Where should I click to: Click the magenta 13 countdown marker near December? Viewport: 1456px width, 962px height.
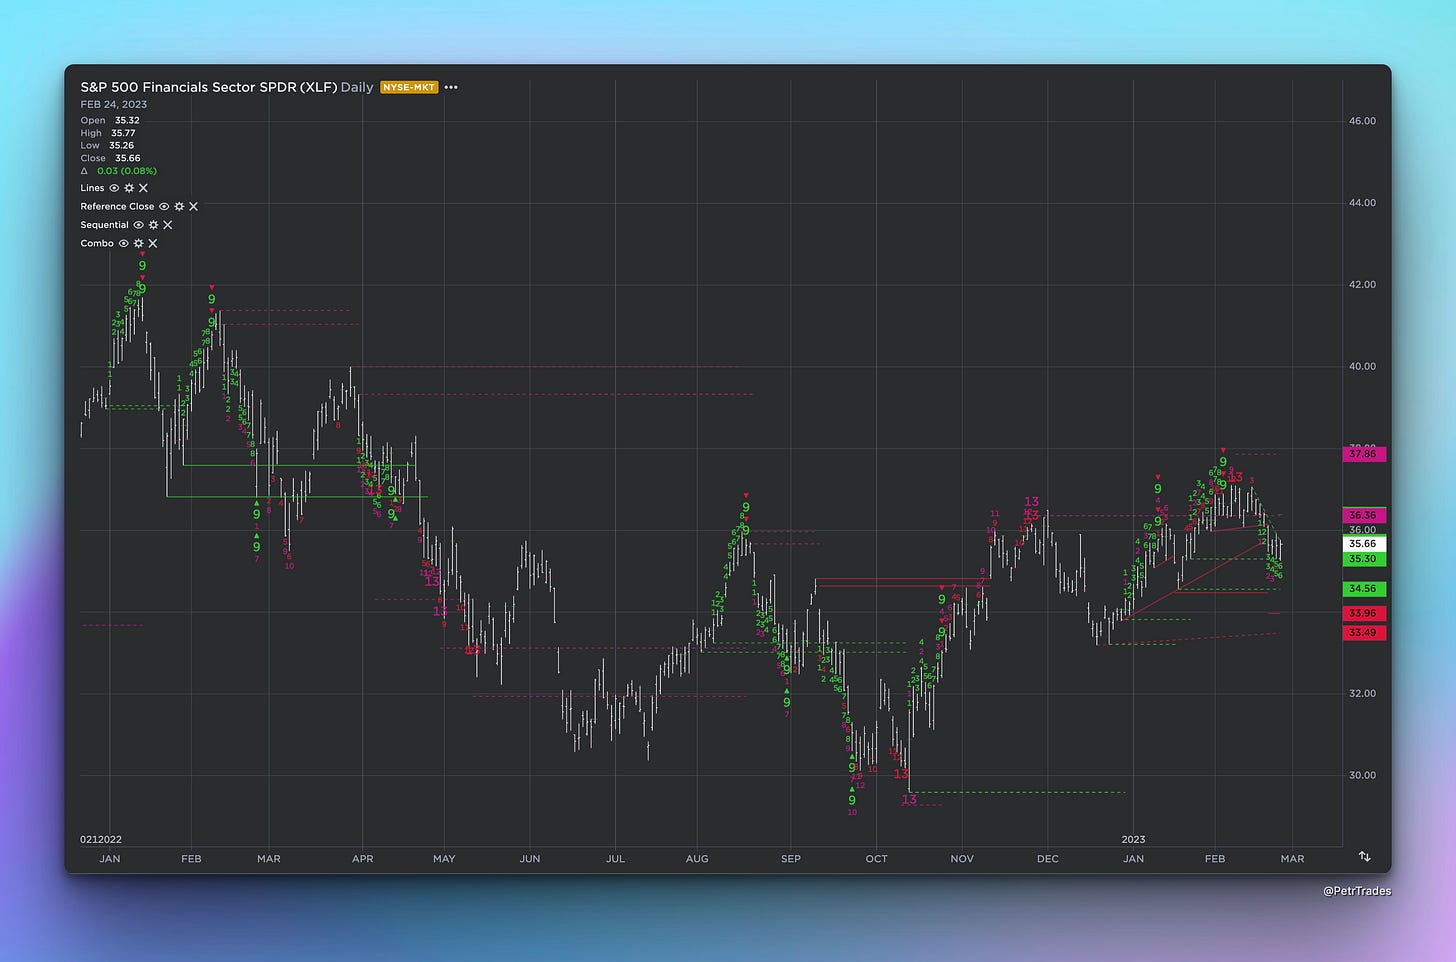(x=1031, y=502)
